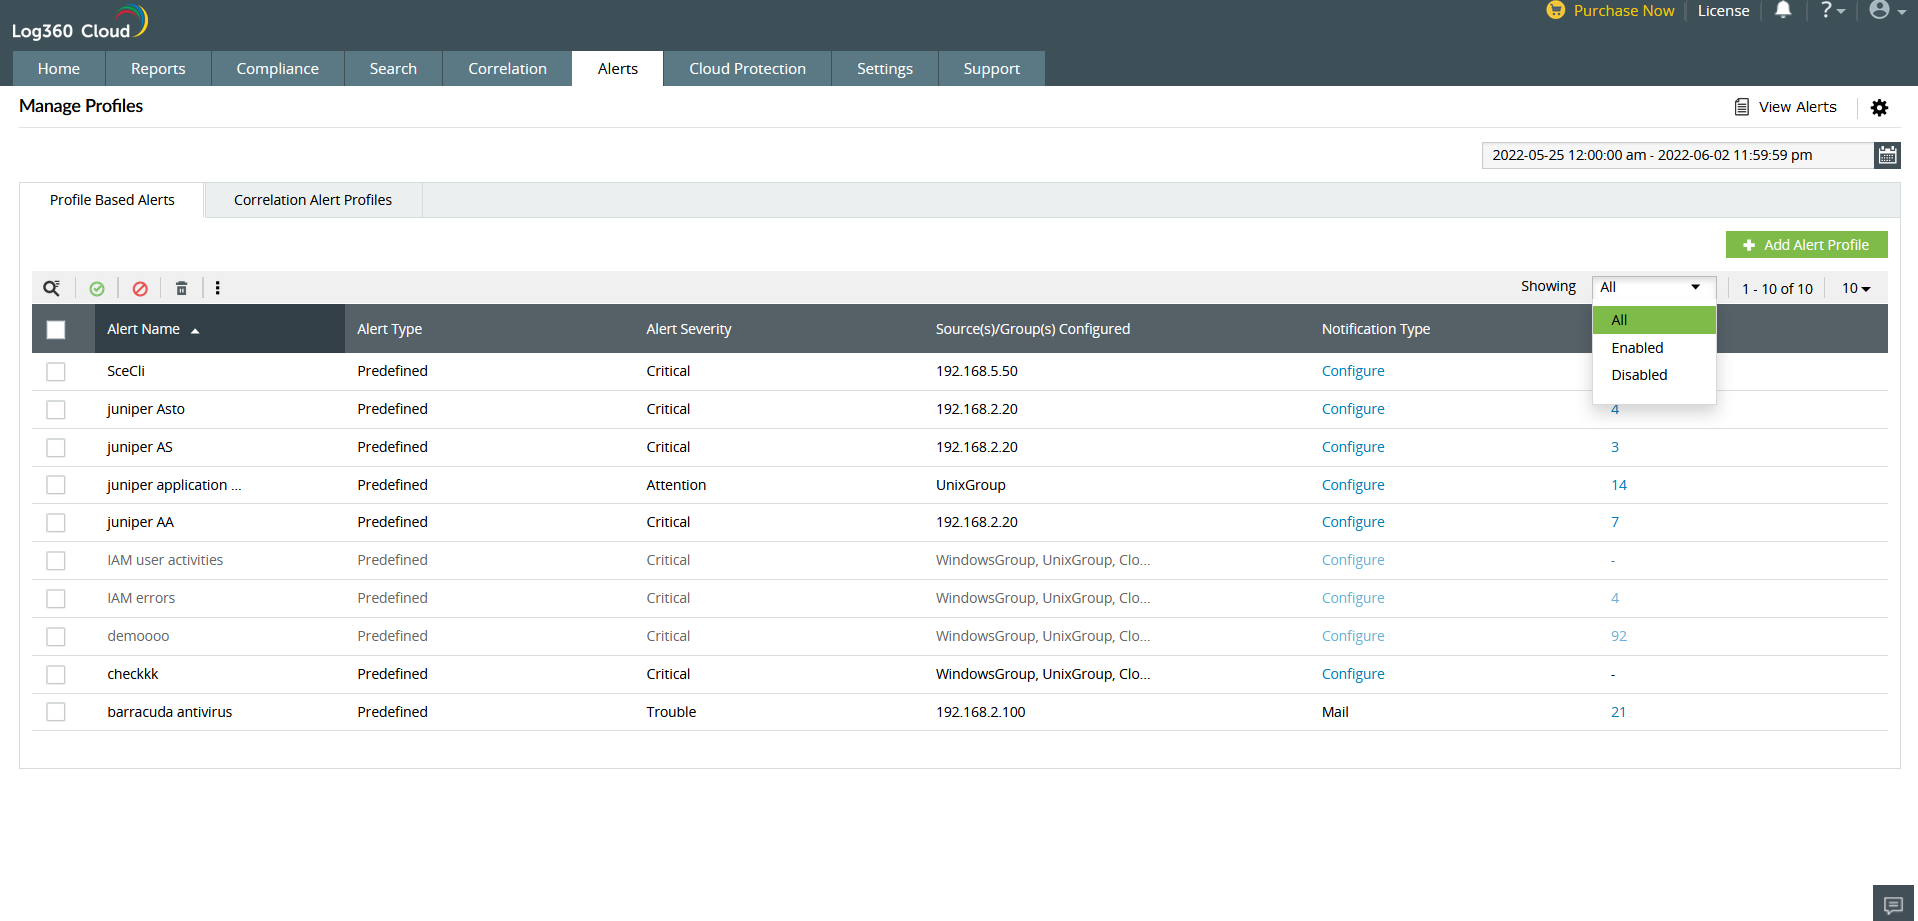Go to the Cloud Protection tab
Viewport: 1918px width, 921px height.
coord(747,69)
